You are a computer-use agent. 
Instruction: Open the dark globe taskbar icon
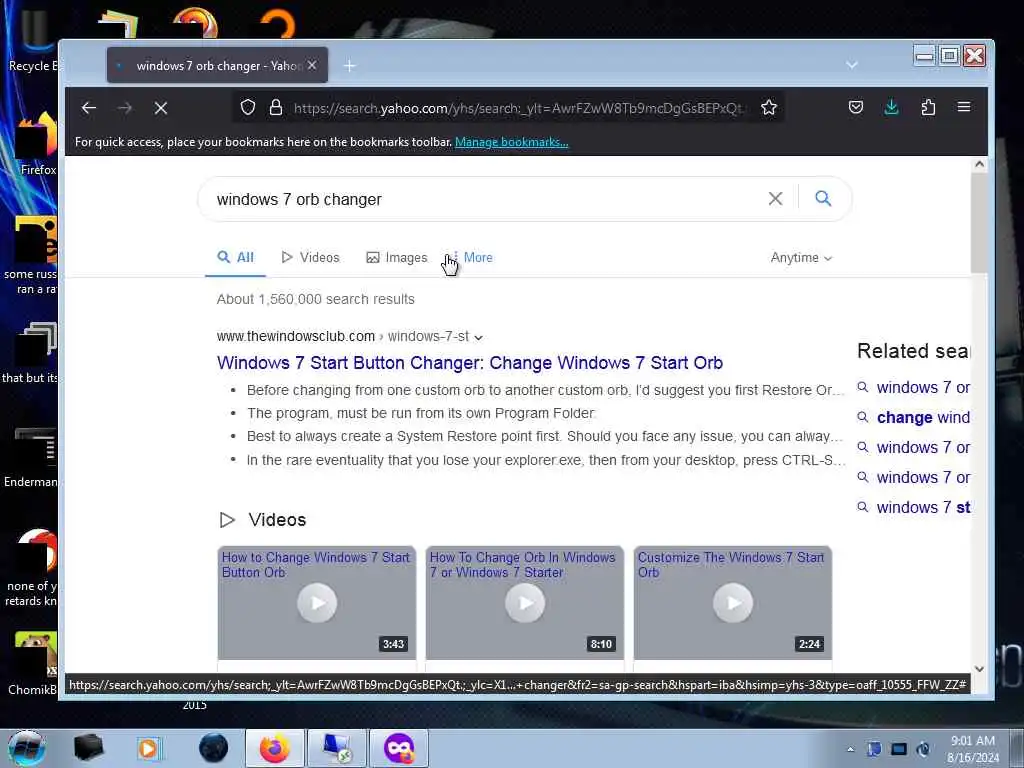214,748
